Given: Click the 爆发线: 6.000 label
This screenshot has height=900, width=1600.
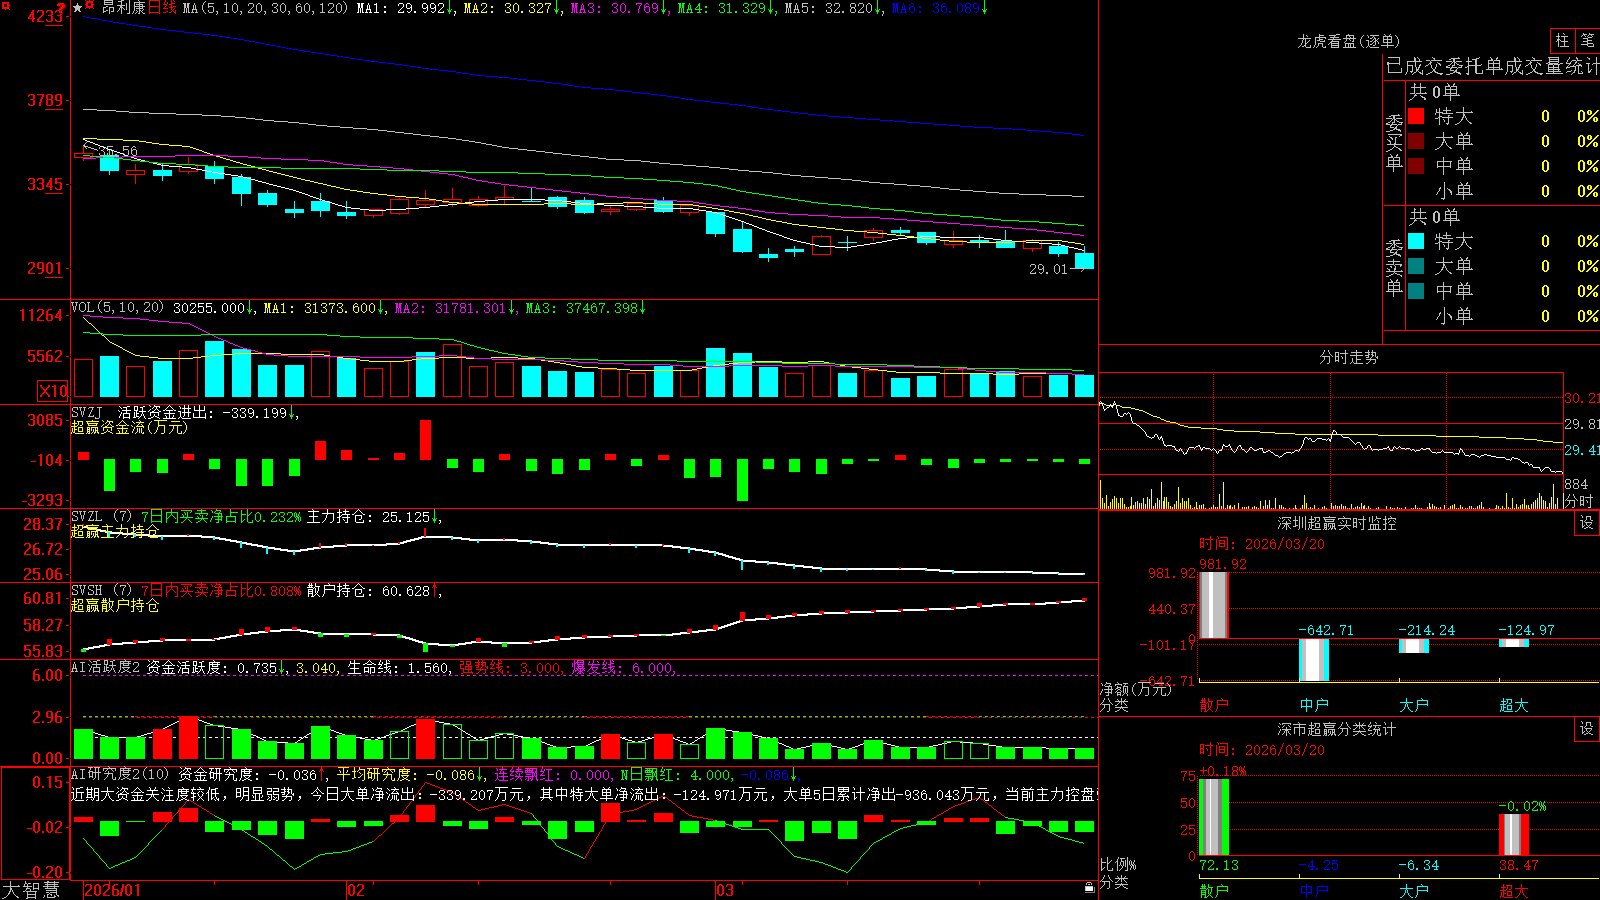Looking at the screenshot, I should point(623,667).
